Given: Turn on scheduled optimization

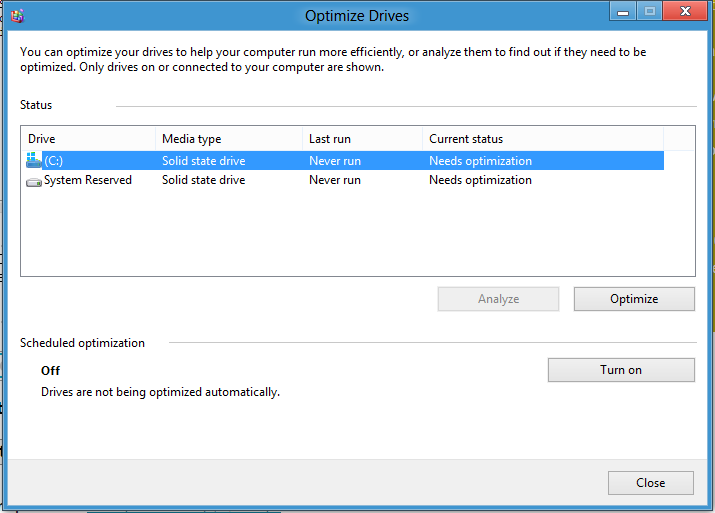Looking at the screenshot, I should click(621, 370).
